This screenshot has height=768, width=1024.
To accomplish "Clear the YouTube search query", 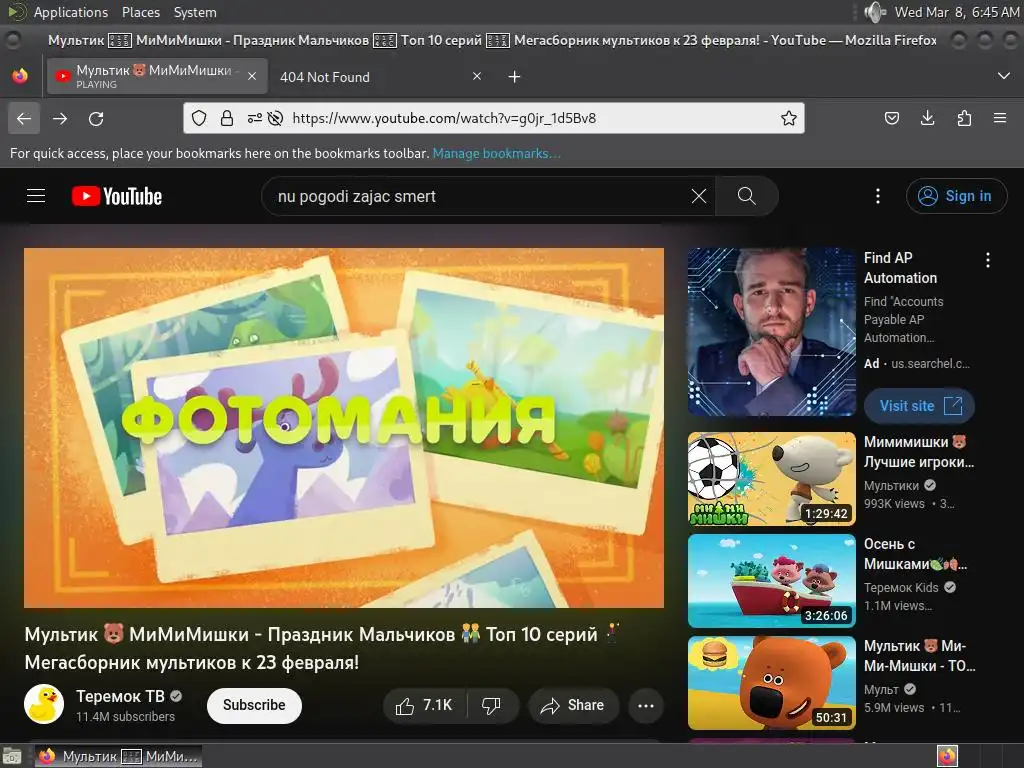I will point(699,196).
